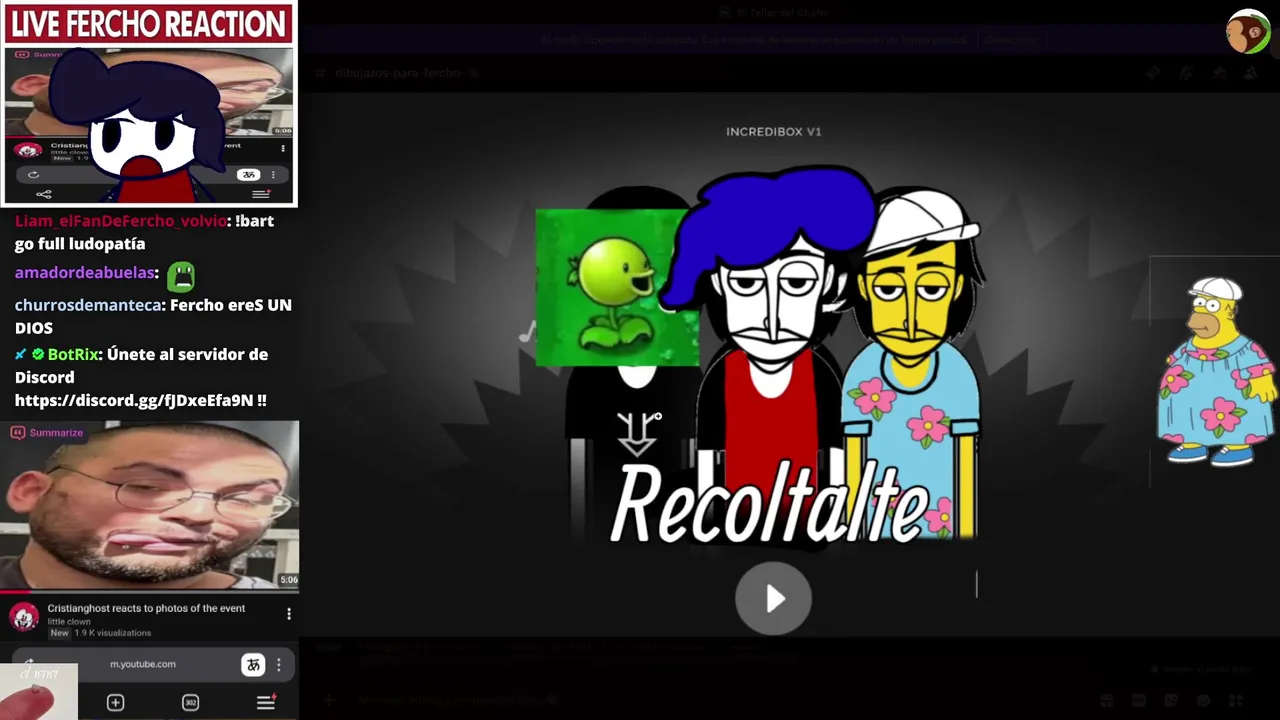Click the LIVE FERCHO REACTION banner
Image resolution: width=1280 pixels, height=720 pixels.
tap(148, 24)
